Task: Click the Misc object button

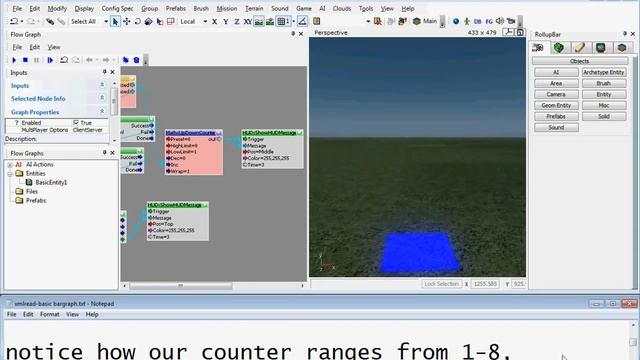Action: pos(604,105)
